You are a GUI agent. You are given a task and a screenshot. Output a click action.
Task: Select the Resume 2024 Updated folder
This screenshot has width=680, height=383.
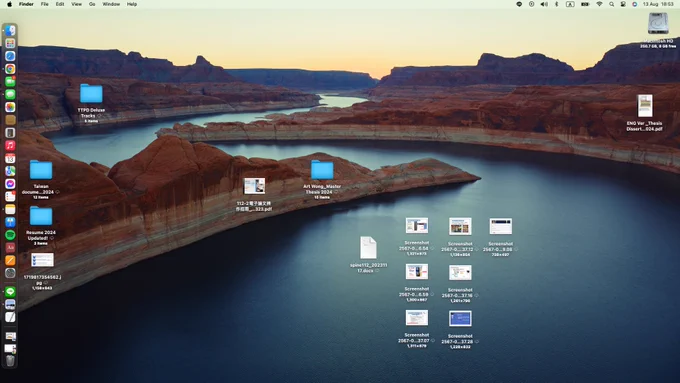click(41, 216)
